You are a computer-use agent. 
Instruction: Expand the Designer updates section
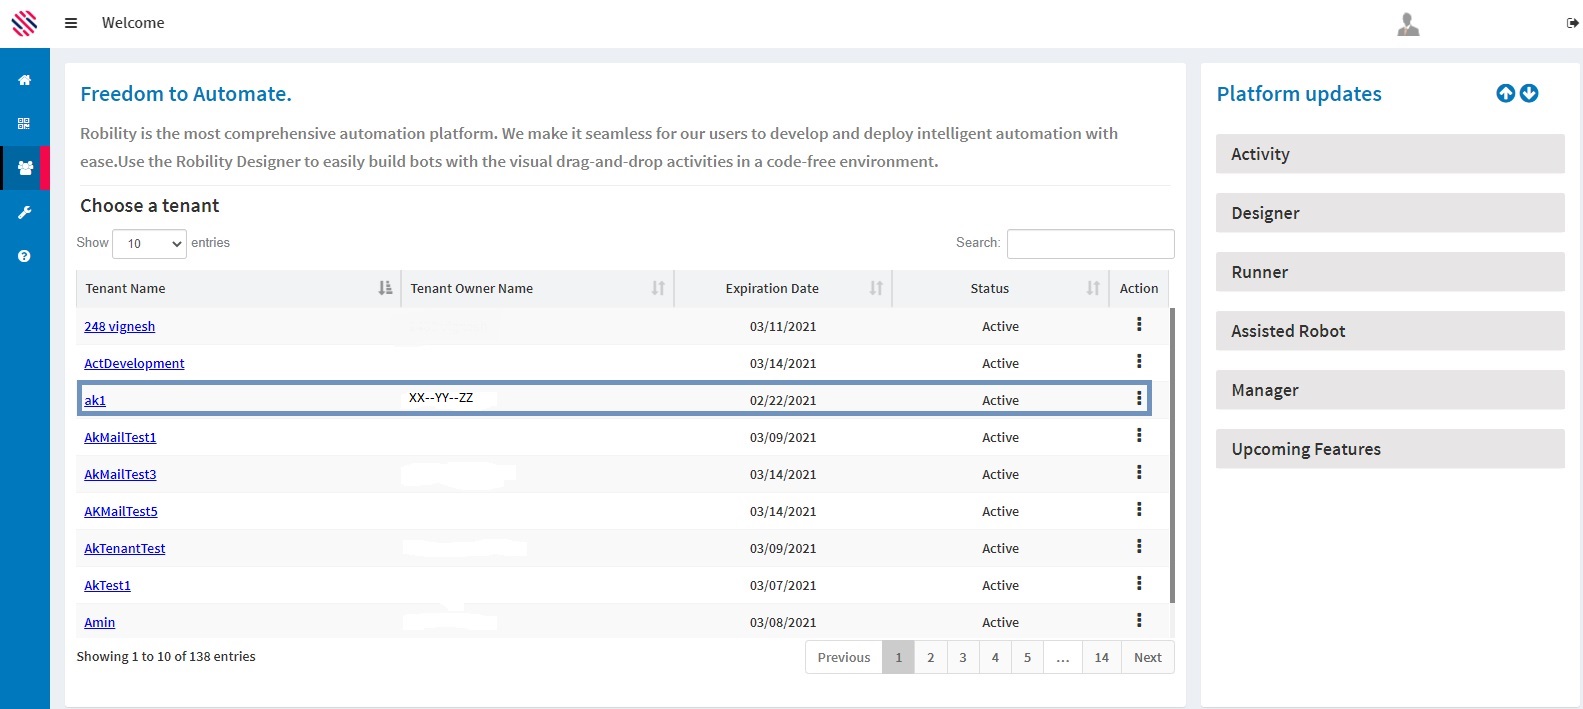tap(1390, 213)
